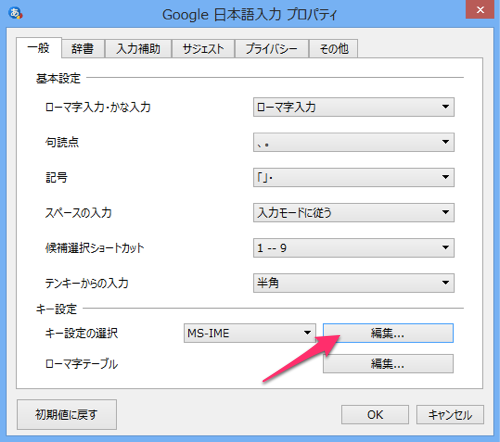Click the キャンセル button
This screenshot has width=500, height=442.
pos(450,415)
